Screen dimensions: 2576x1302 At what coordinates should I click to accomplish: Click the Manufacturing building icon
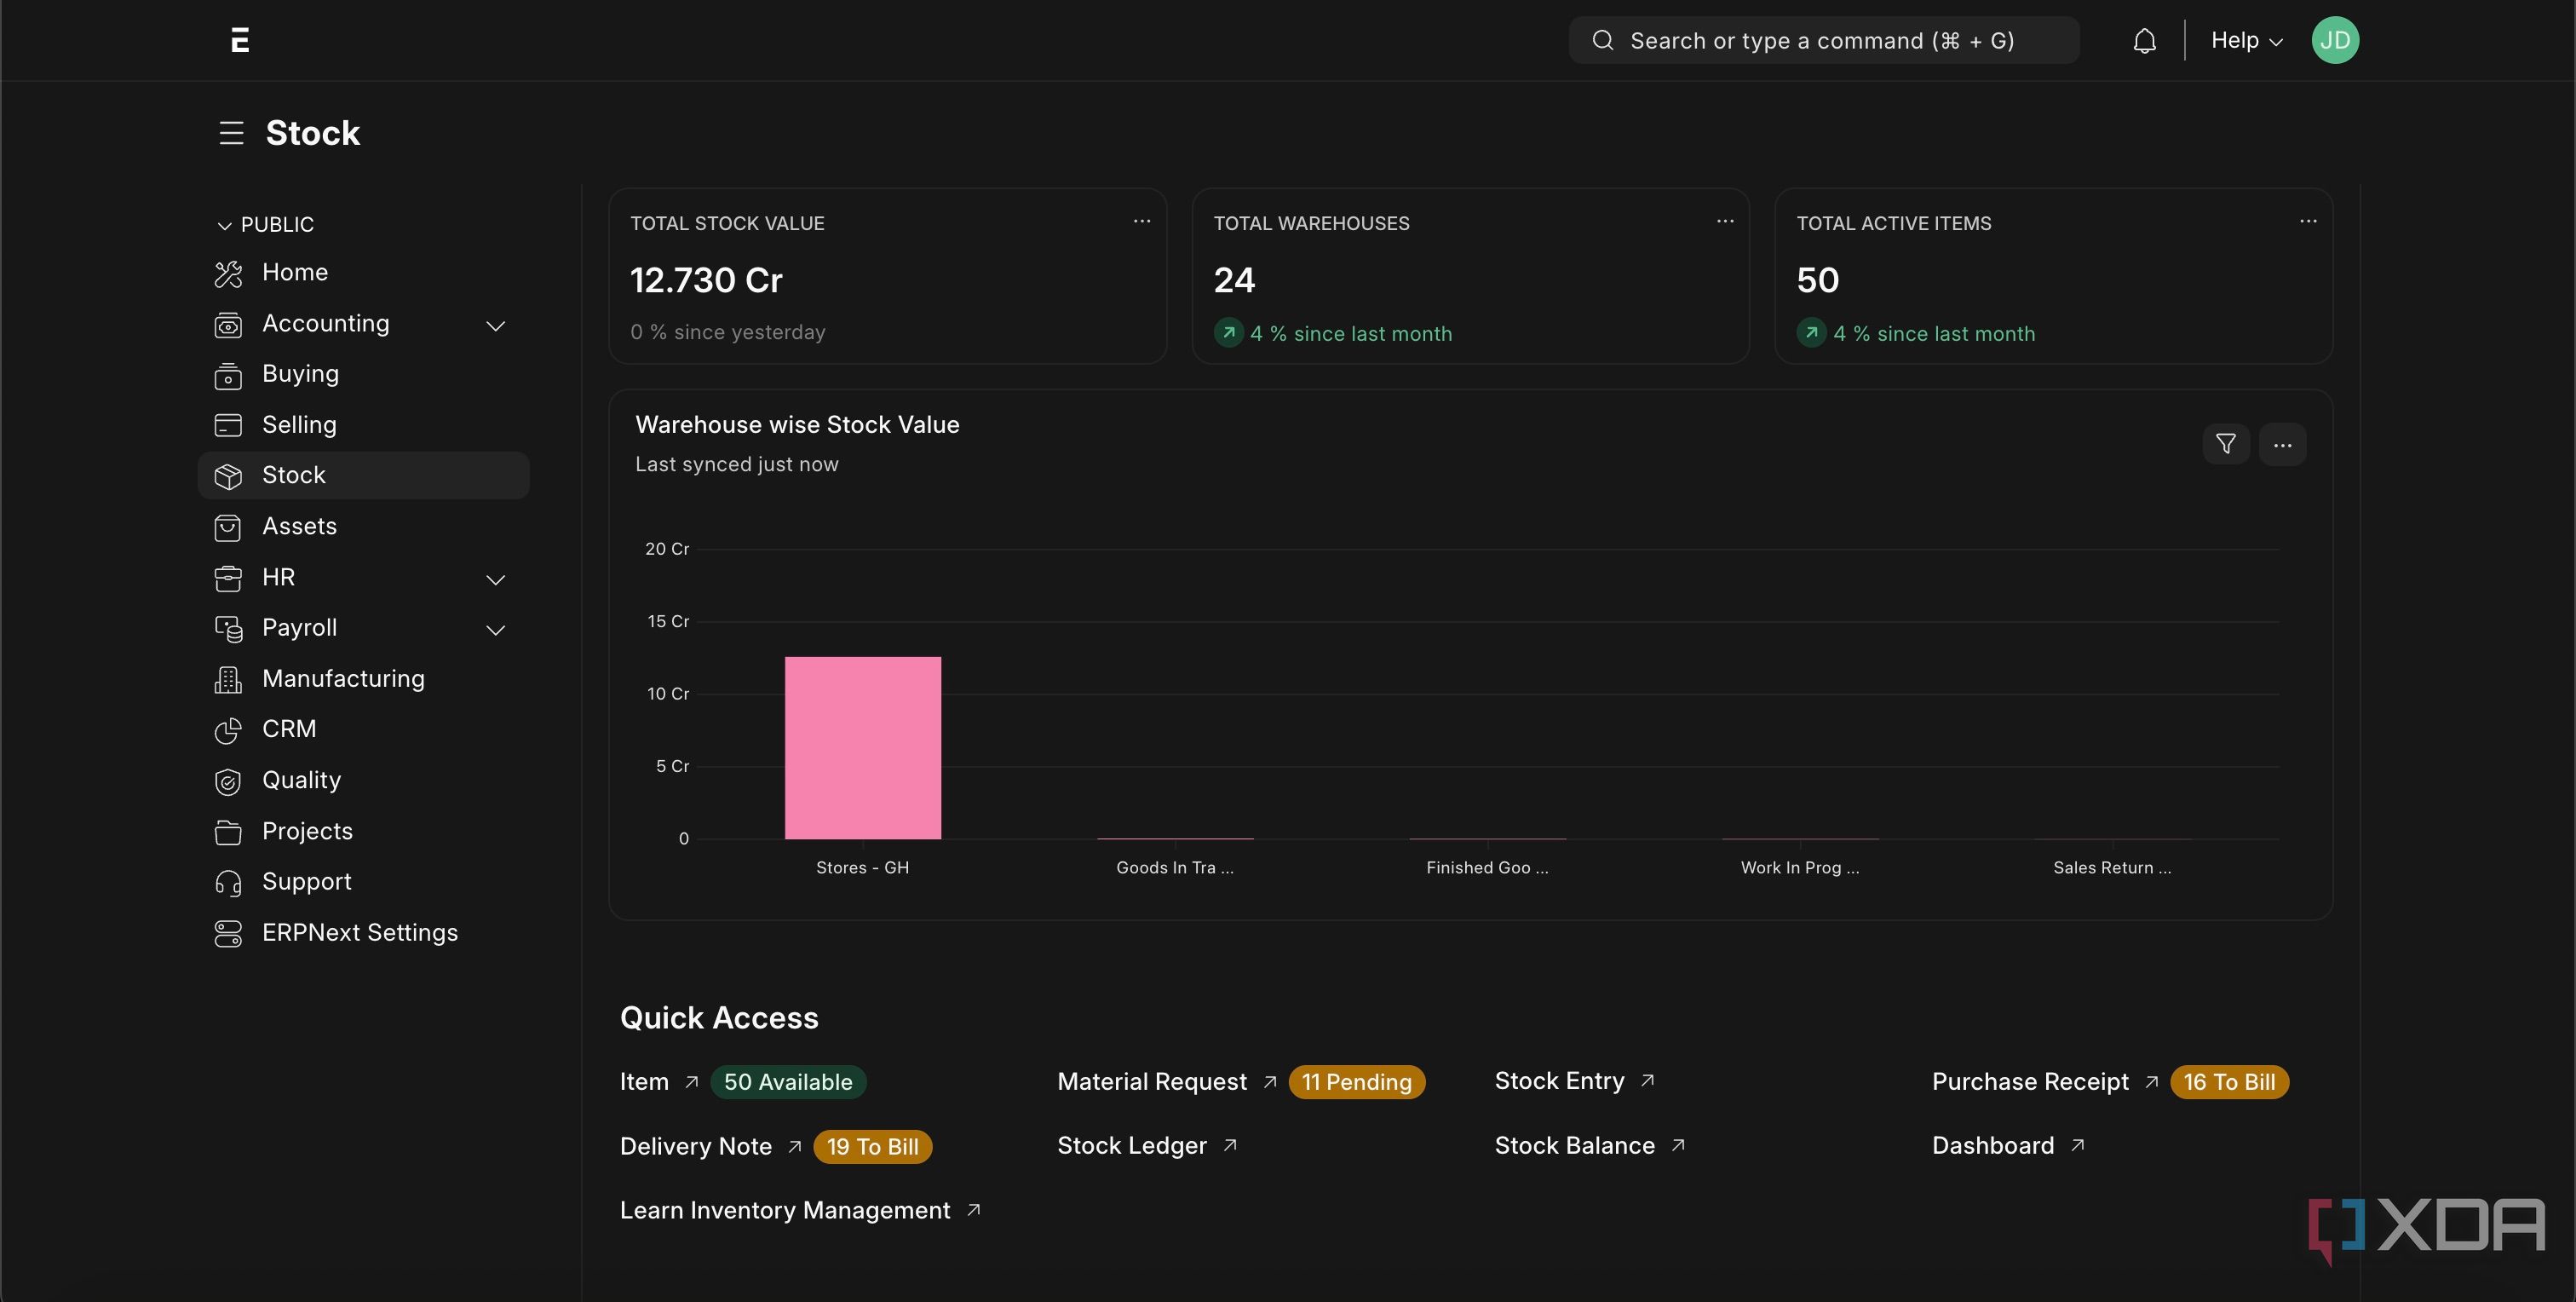pyautogui.click(x=228, y=679)
